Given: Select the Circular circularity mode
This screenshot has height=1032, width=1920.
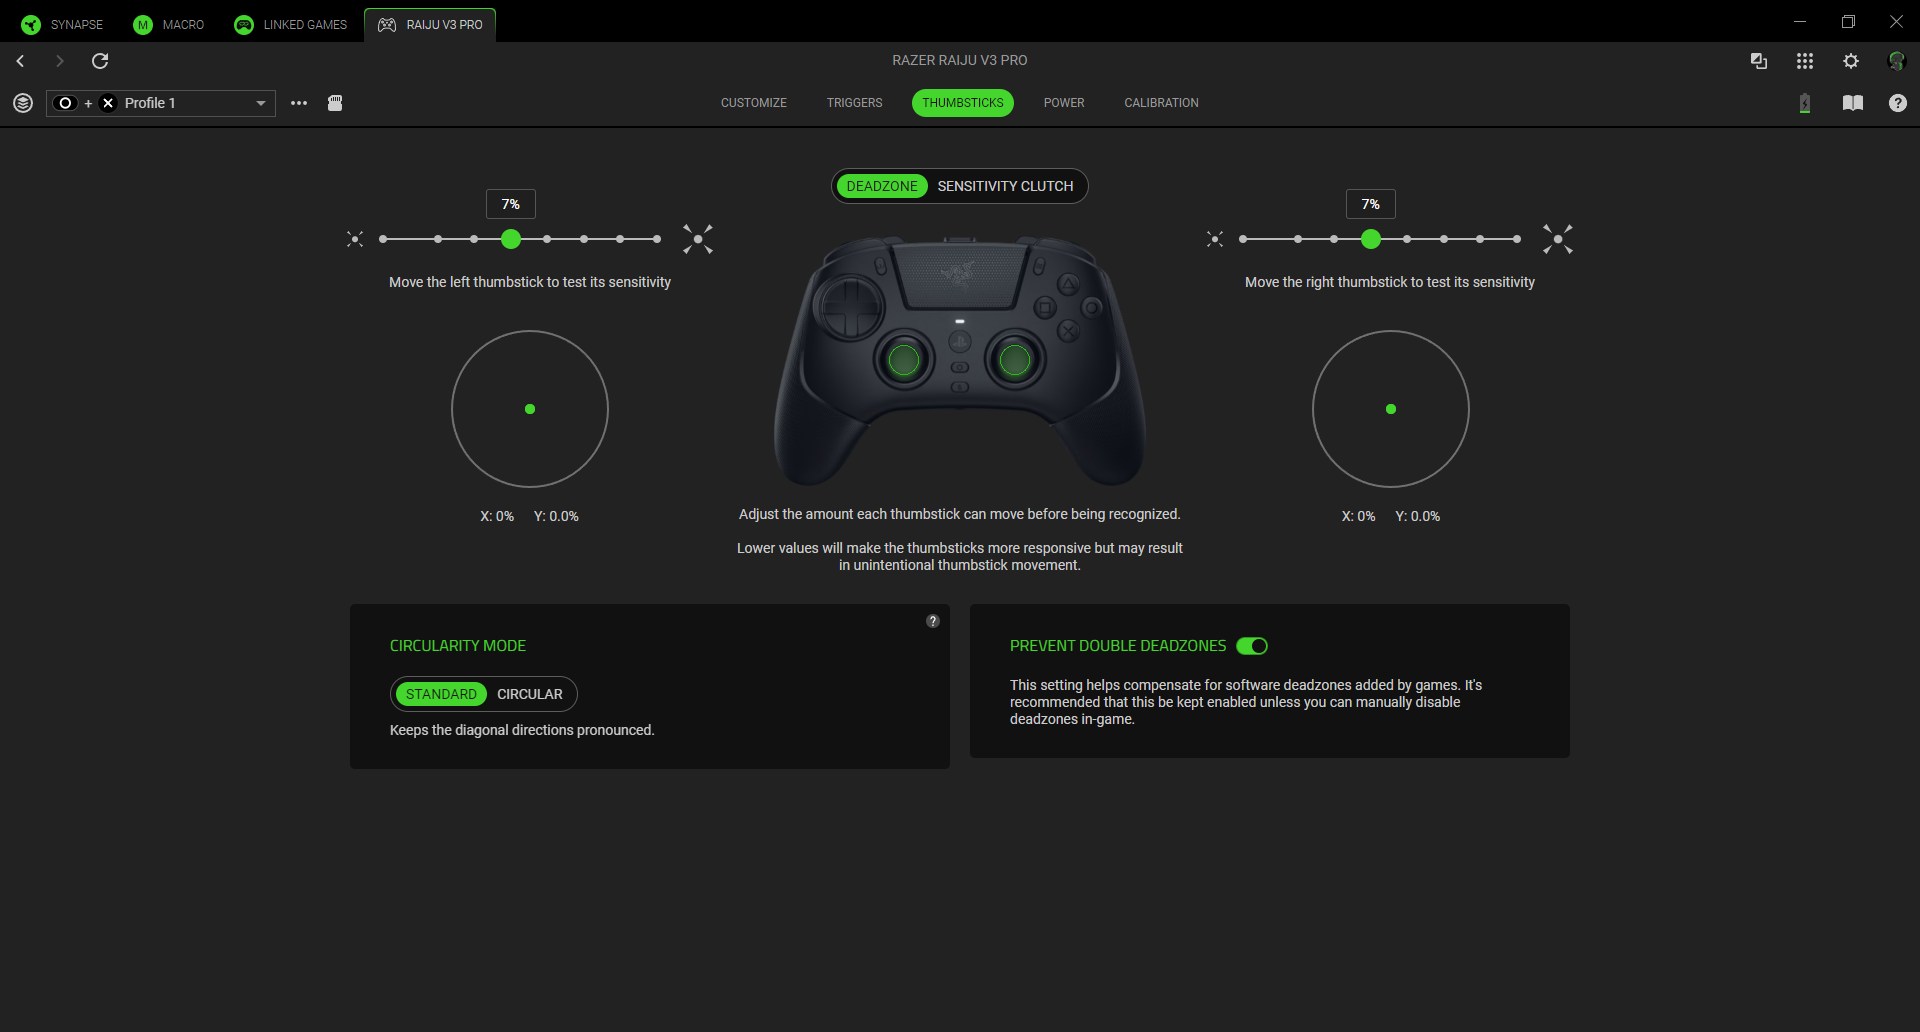Looking at the screenshot, I should (x=529, y=694).
